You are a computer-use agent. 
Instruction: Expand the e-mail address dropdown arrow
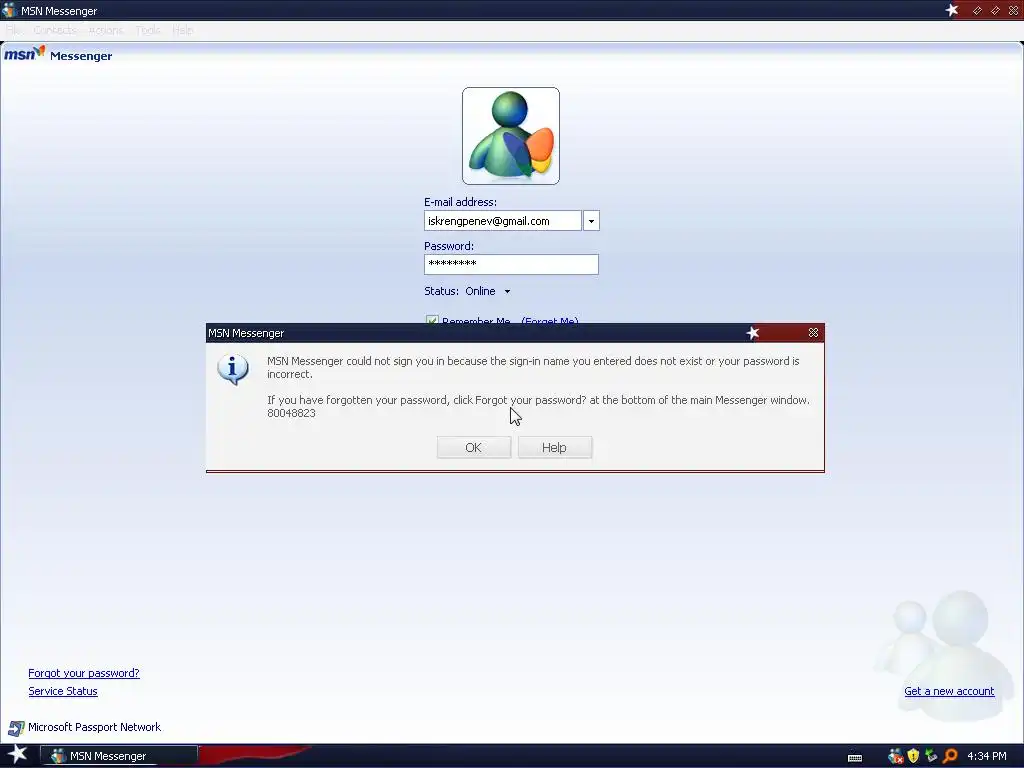[x=591, y=221]
